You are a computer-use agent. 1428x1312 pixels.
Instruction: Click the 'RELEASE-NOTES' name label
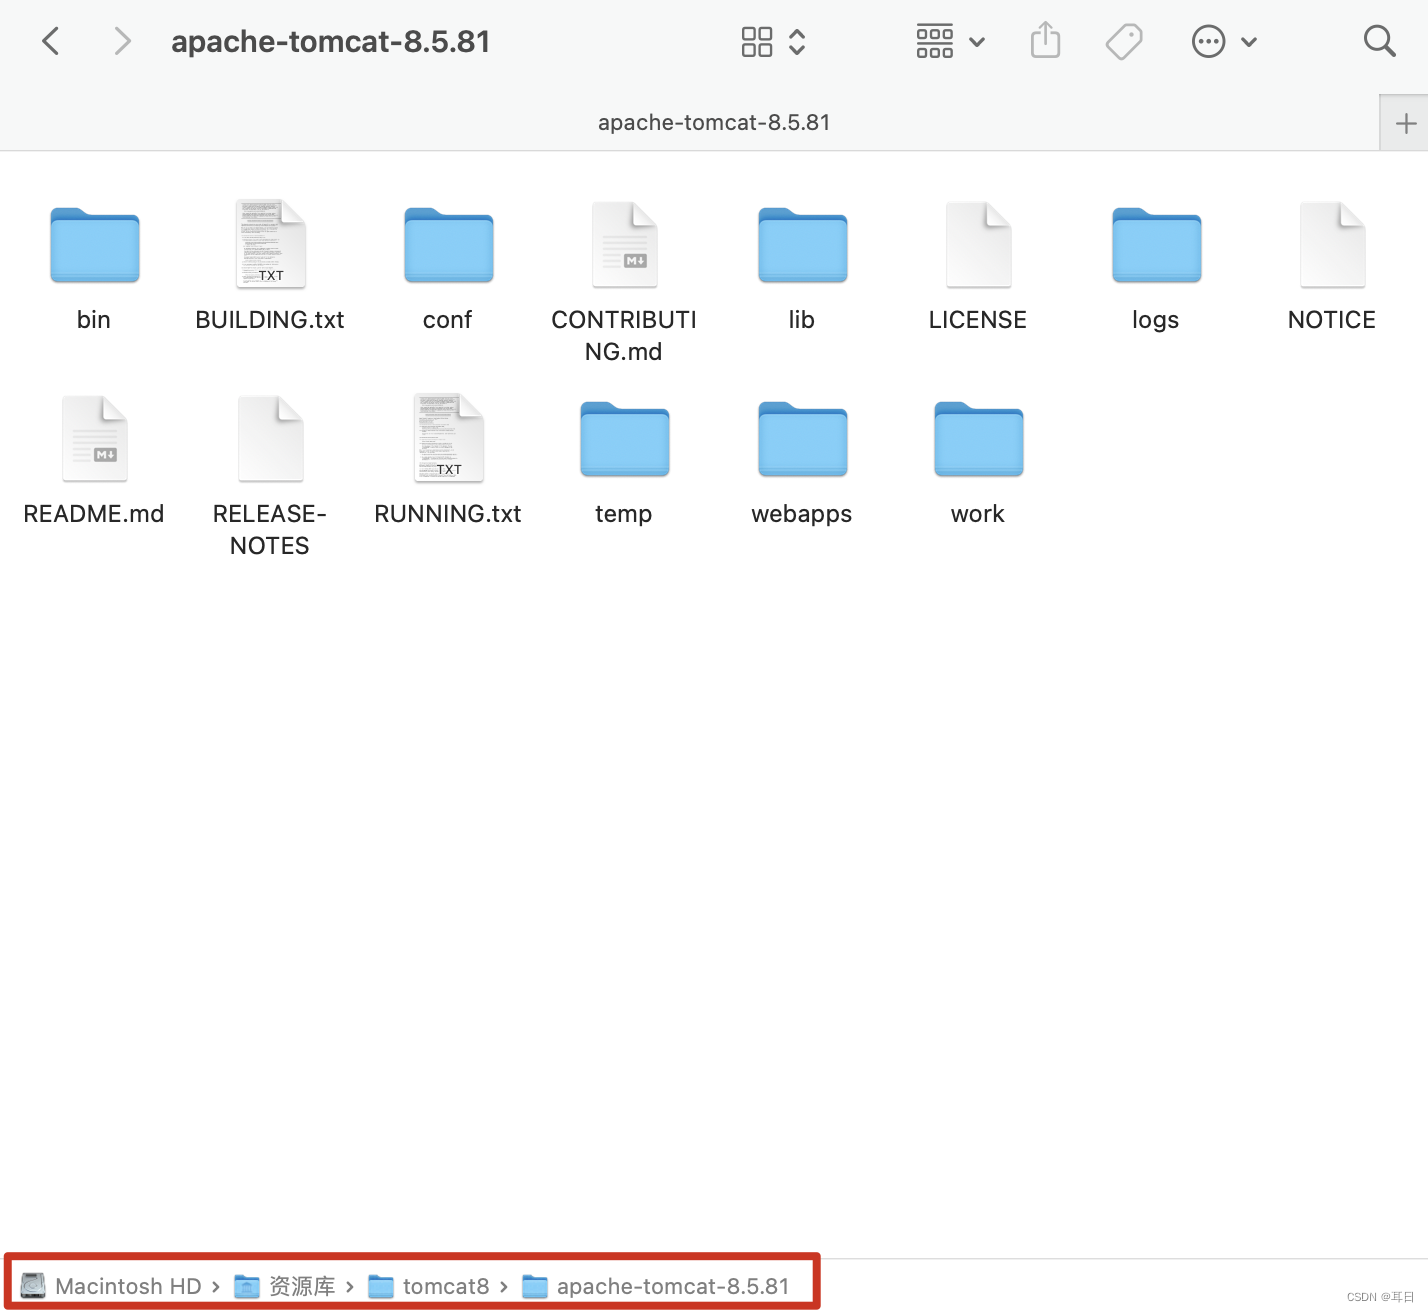tap(270, 530)
